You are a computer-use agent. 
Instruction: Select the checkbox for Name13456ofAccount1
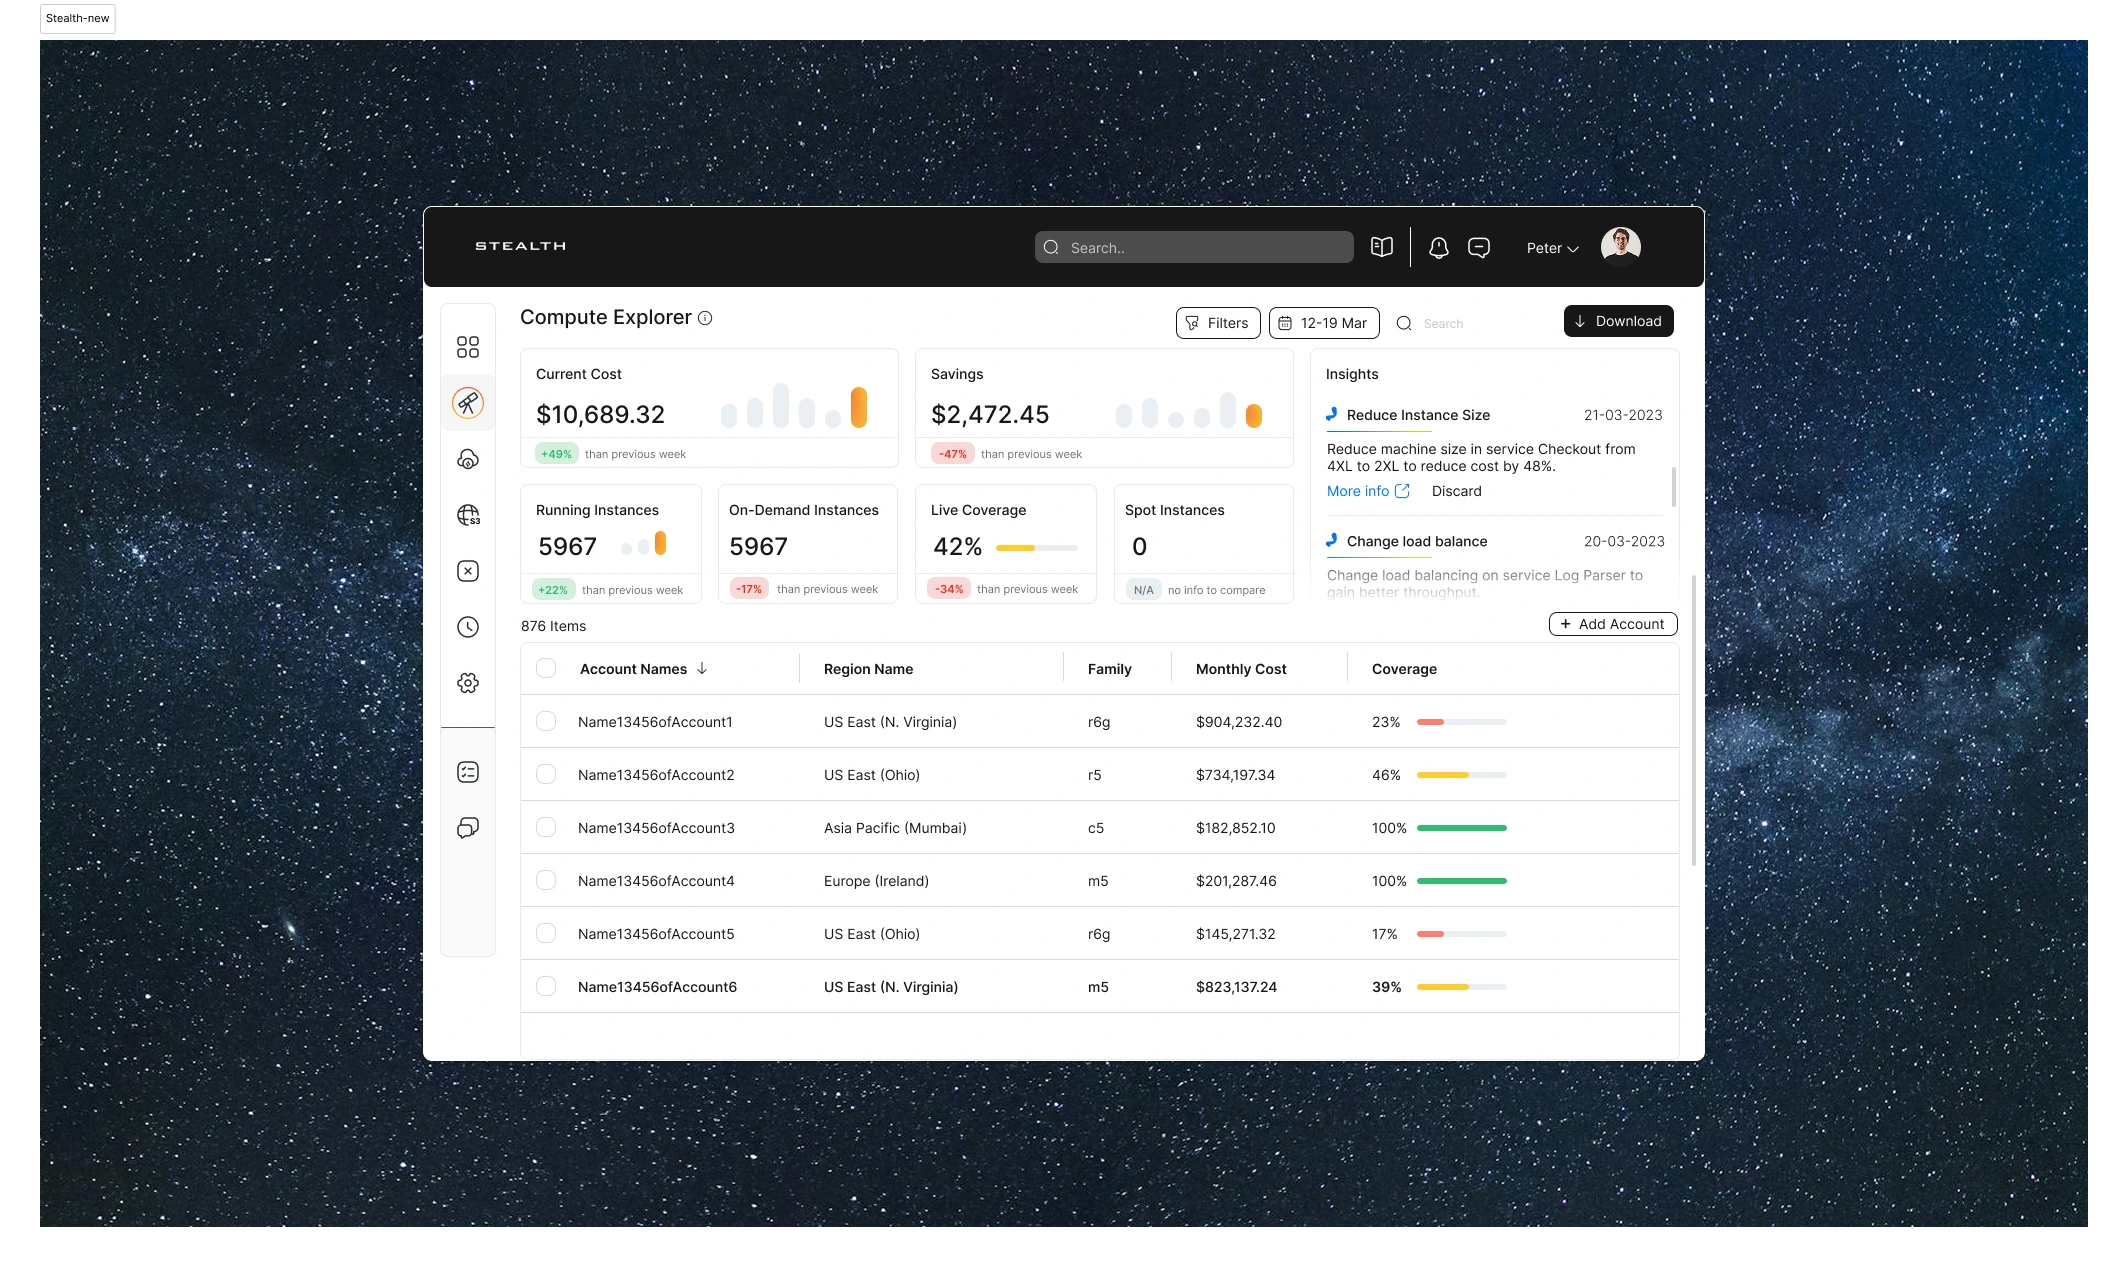pos(546,721)
